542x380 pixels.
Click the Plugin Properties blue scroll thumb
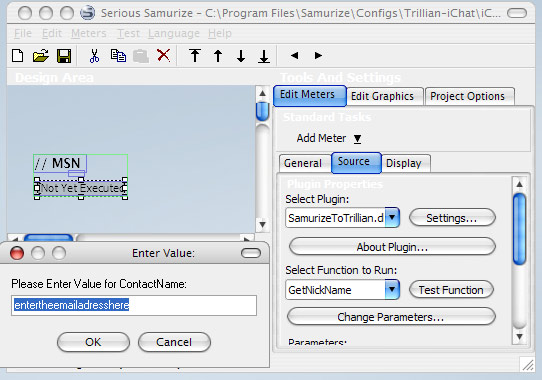520,229
